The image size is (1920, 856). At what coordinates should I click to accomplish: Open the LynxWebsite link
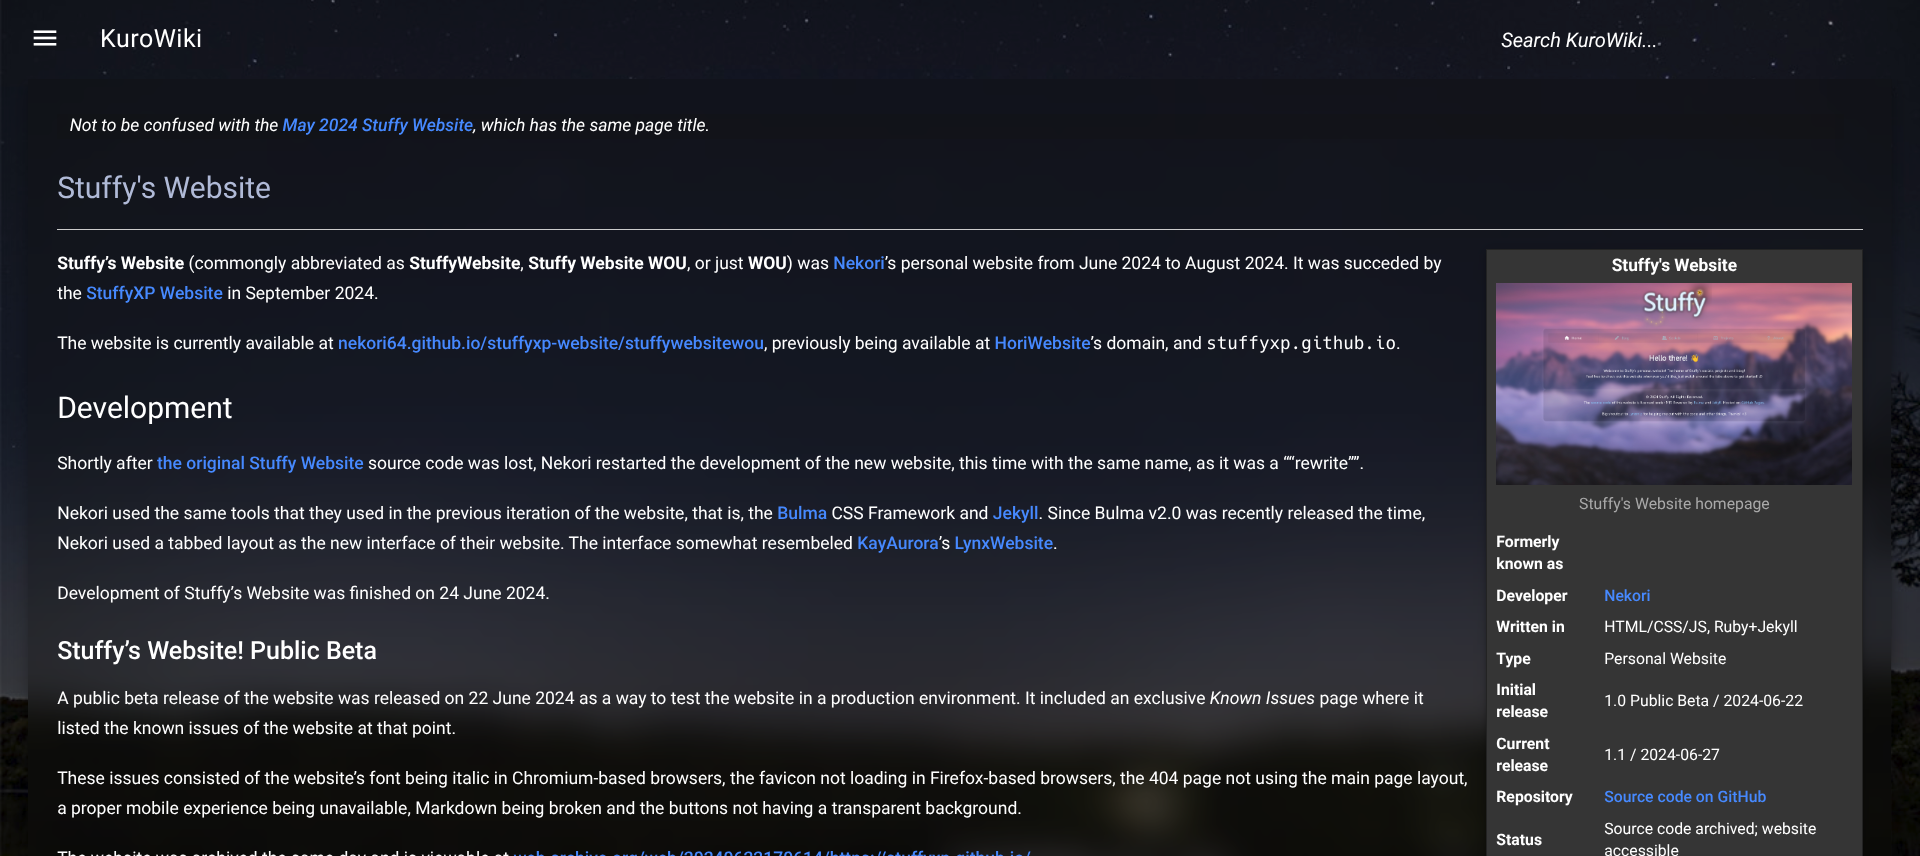(1003, 543)
